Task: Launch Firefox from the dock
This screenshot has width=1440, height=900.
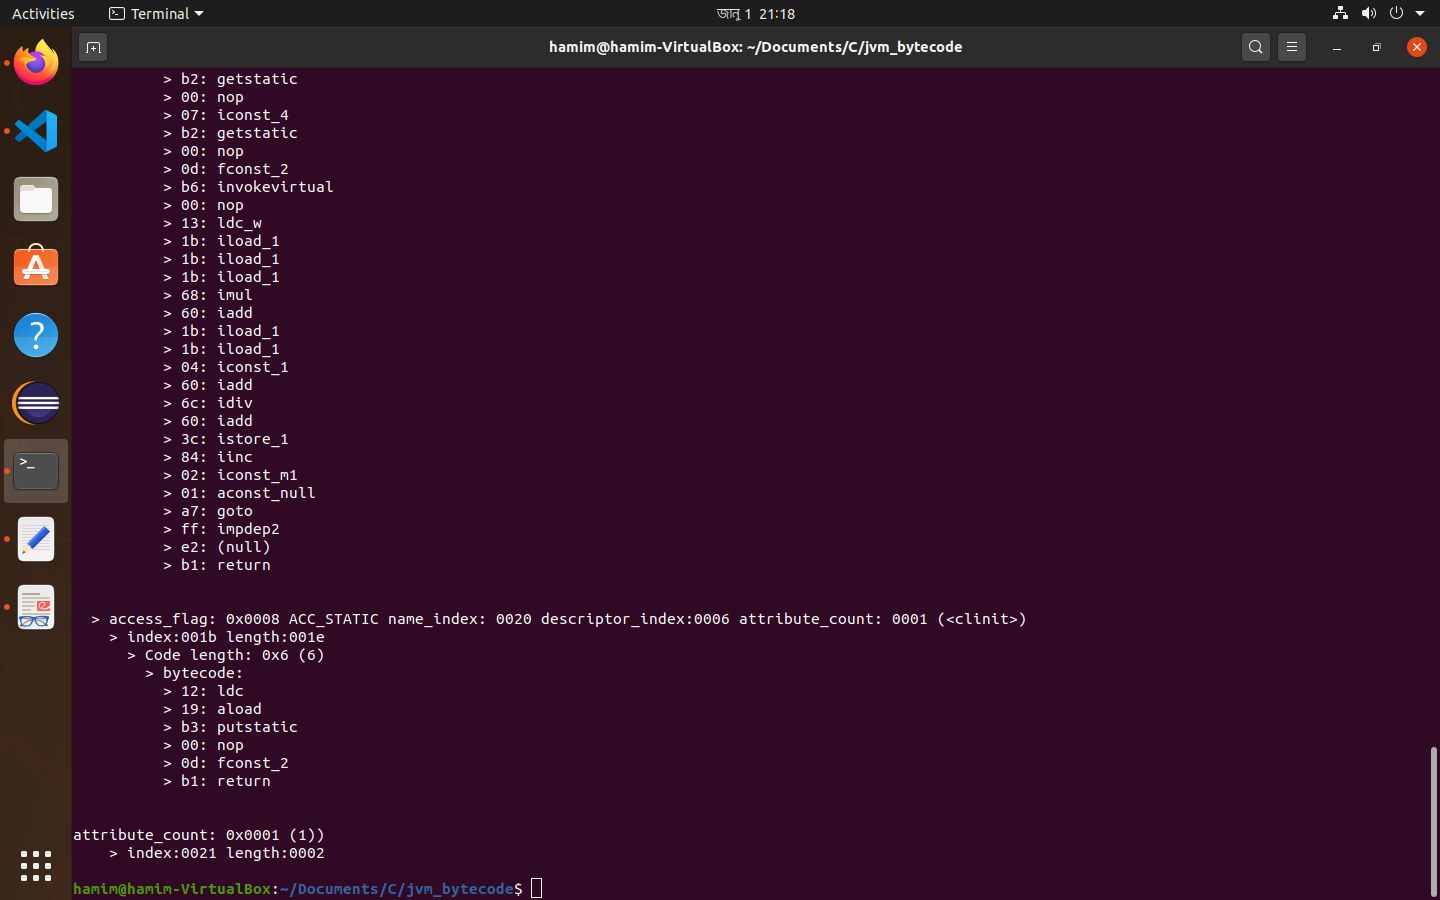Action: pyautogui.click(x=36, y=63)
